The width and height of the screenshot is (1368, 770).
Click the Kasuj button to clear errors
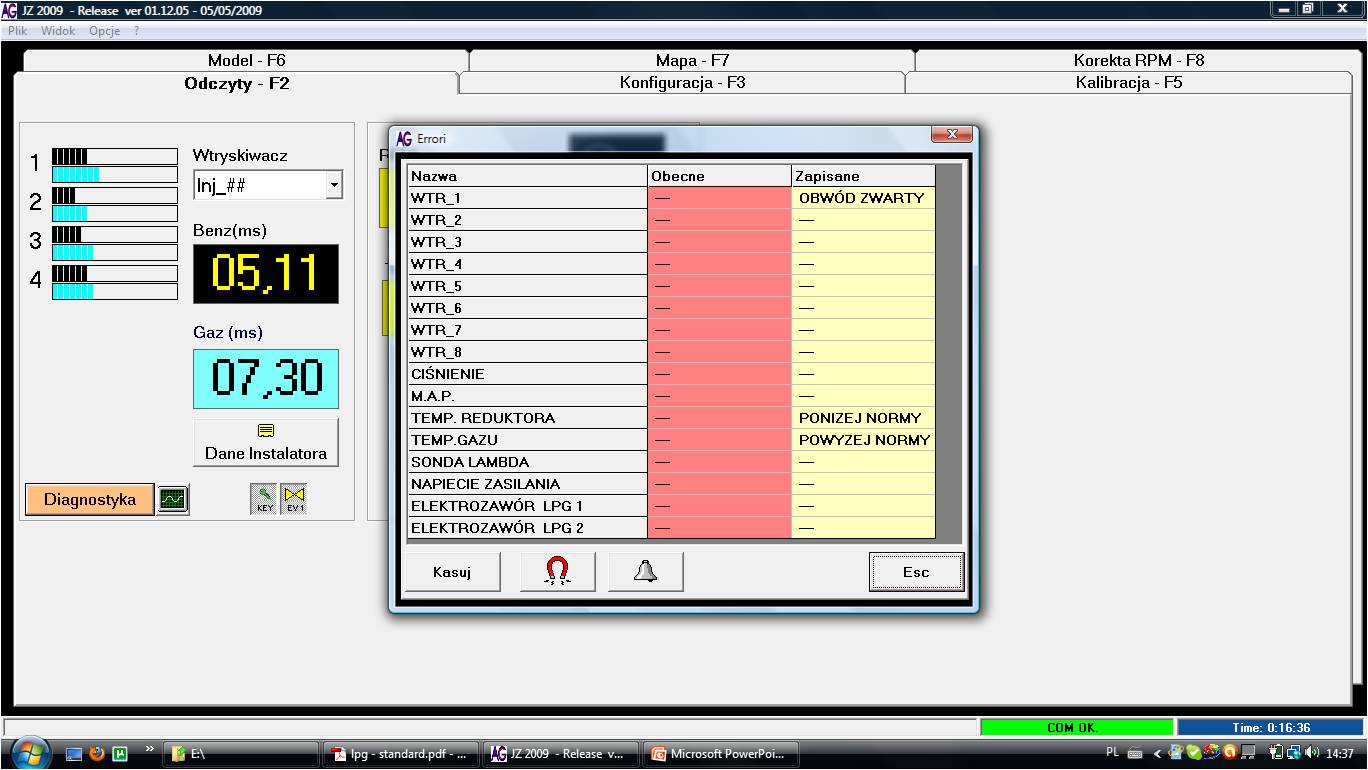(x=452, y=572)
